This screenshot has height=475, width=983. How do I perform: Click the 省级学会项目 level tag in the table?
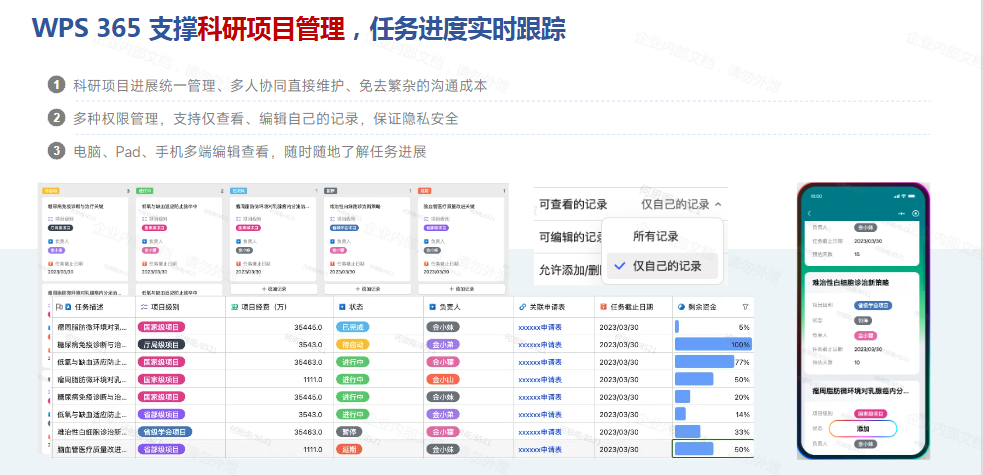point(165,432)
